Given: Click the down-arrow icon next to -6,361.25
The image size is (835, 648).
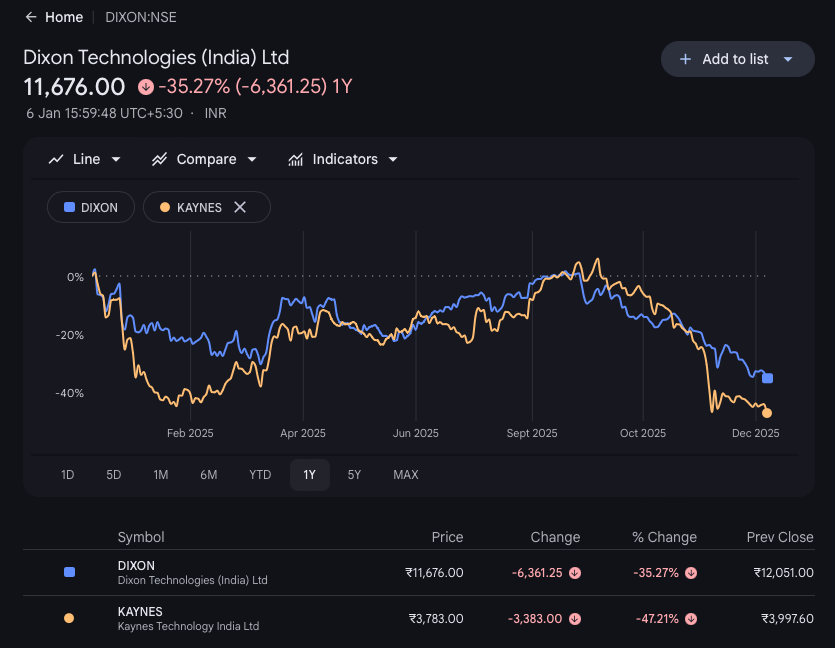Looking at the screenshot, I should [x=575, y=573].
